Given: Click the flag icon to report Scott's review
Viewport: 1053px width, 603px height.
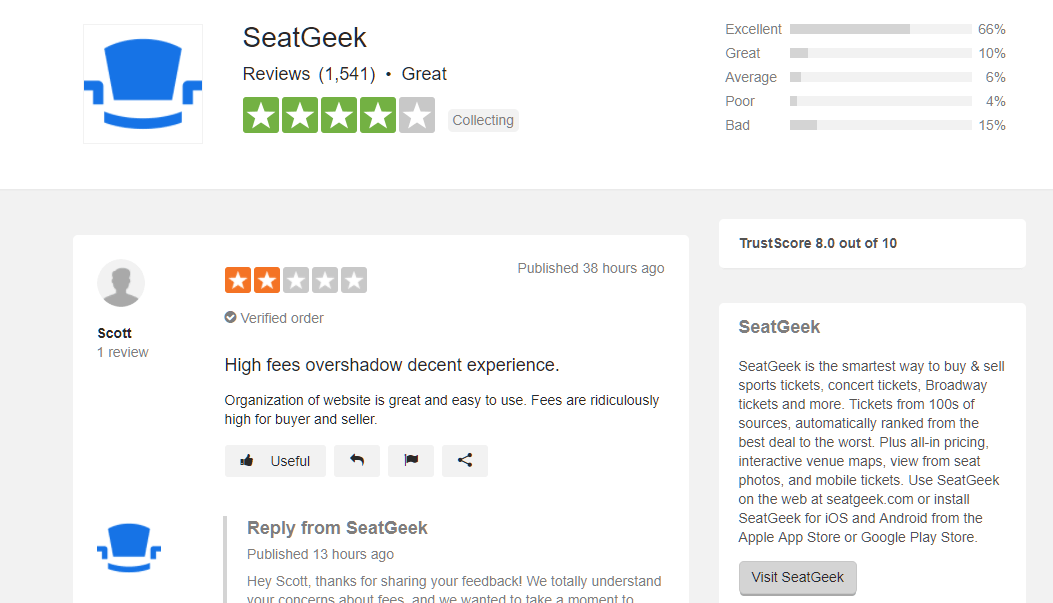Looking at the screenshot, I should click(x=411, y=460).
